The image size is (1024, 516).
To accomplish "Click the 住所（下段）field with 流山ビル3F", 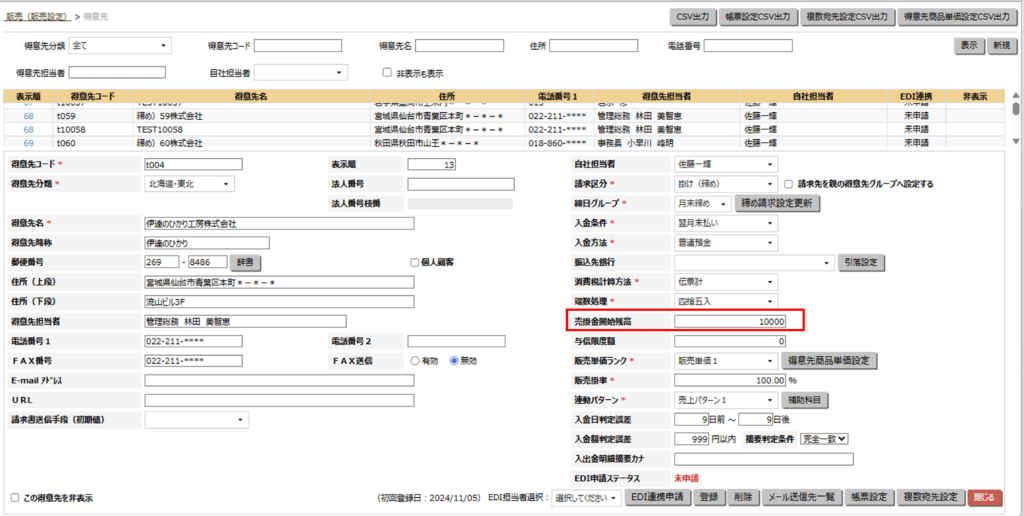I will [x=279, y=302].
